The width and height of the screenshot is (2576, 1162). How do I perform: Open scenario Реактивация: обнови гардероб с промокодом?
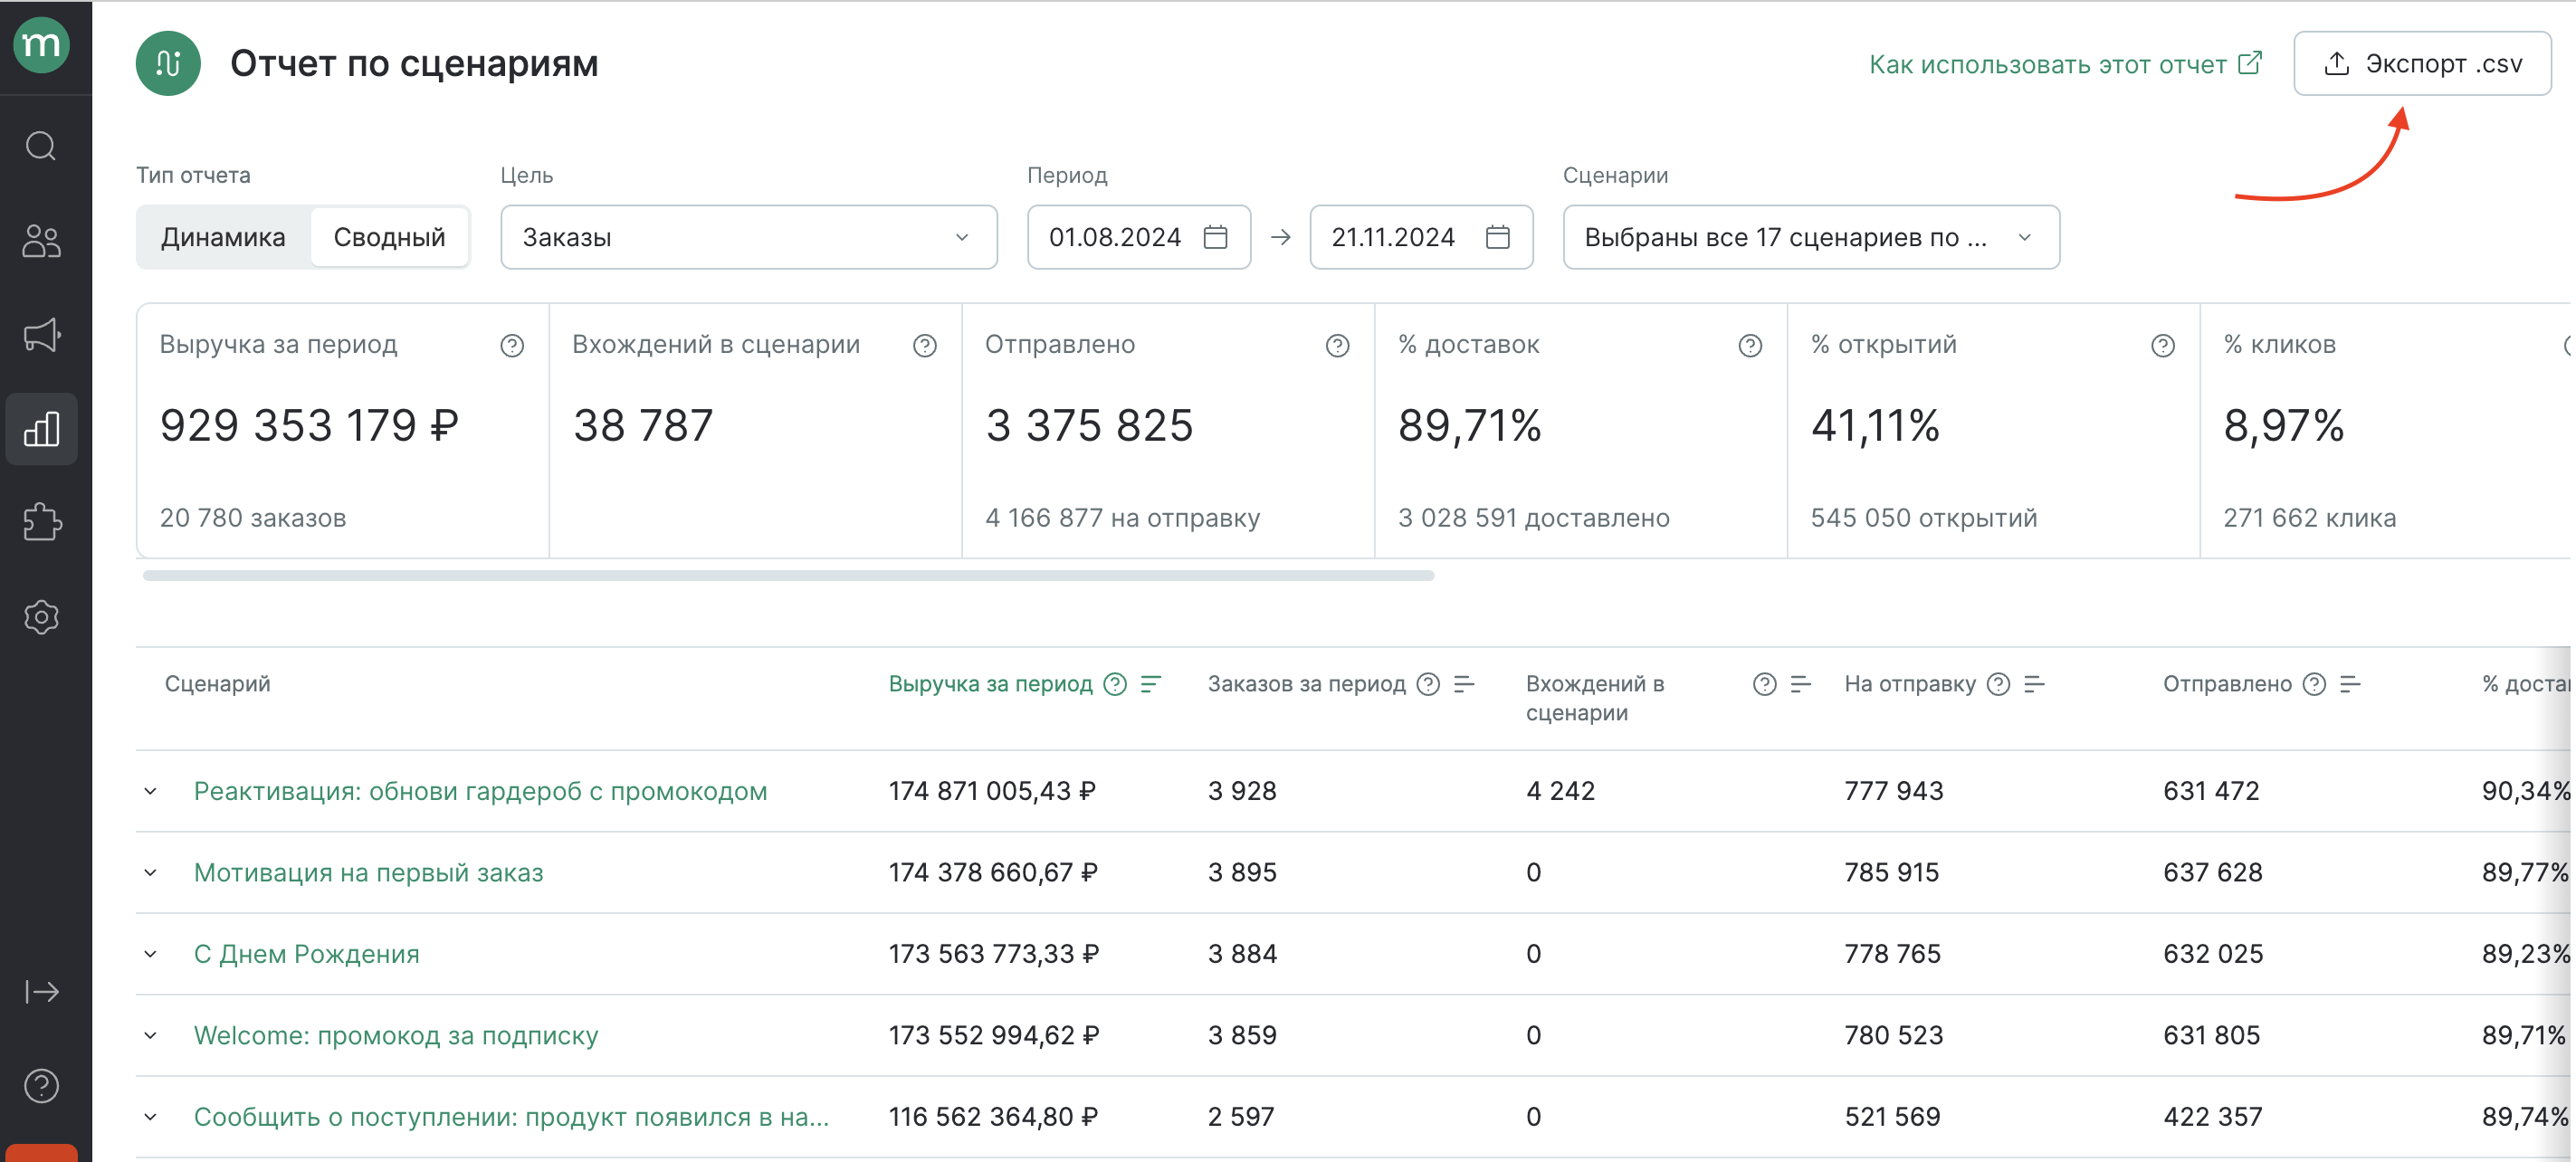tap(480, 792)
